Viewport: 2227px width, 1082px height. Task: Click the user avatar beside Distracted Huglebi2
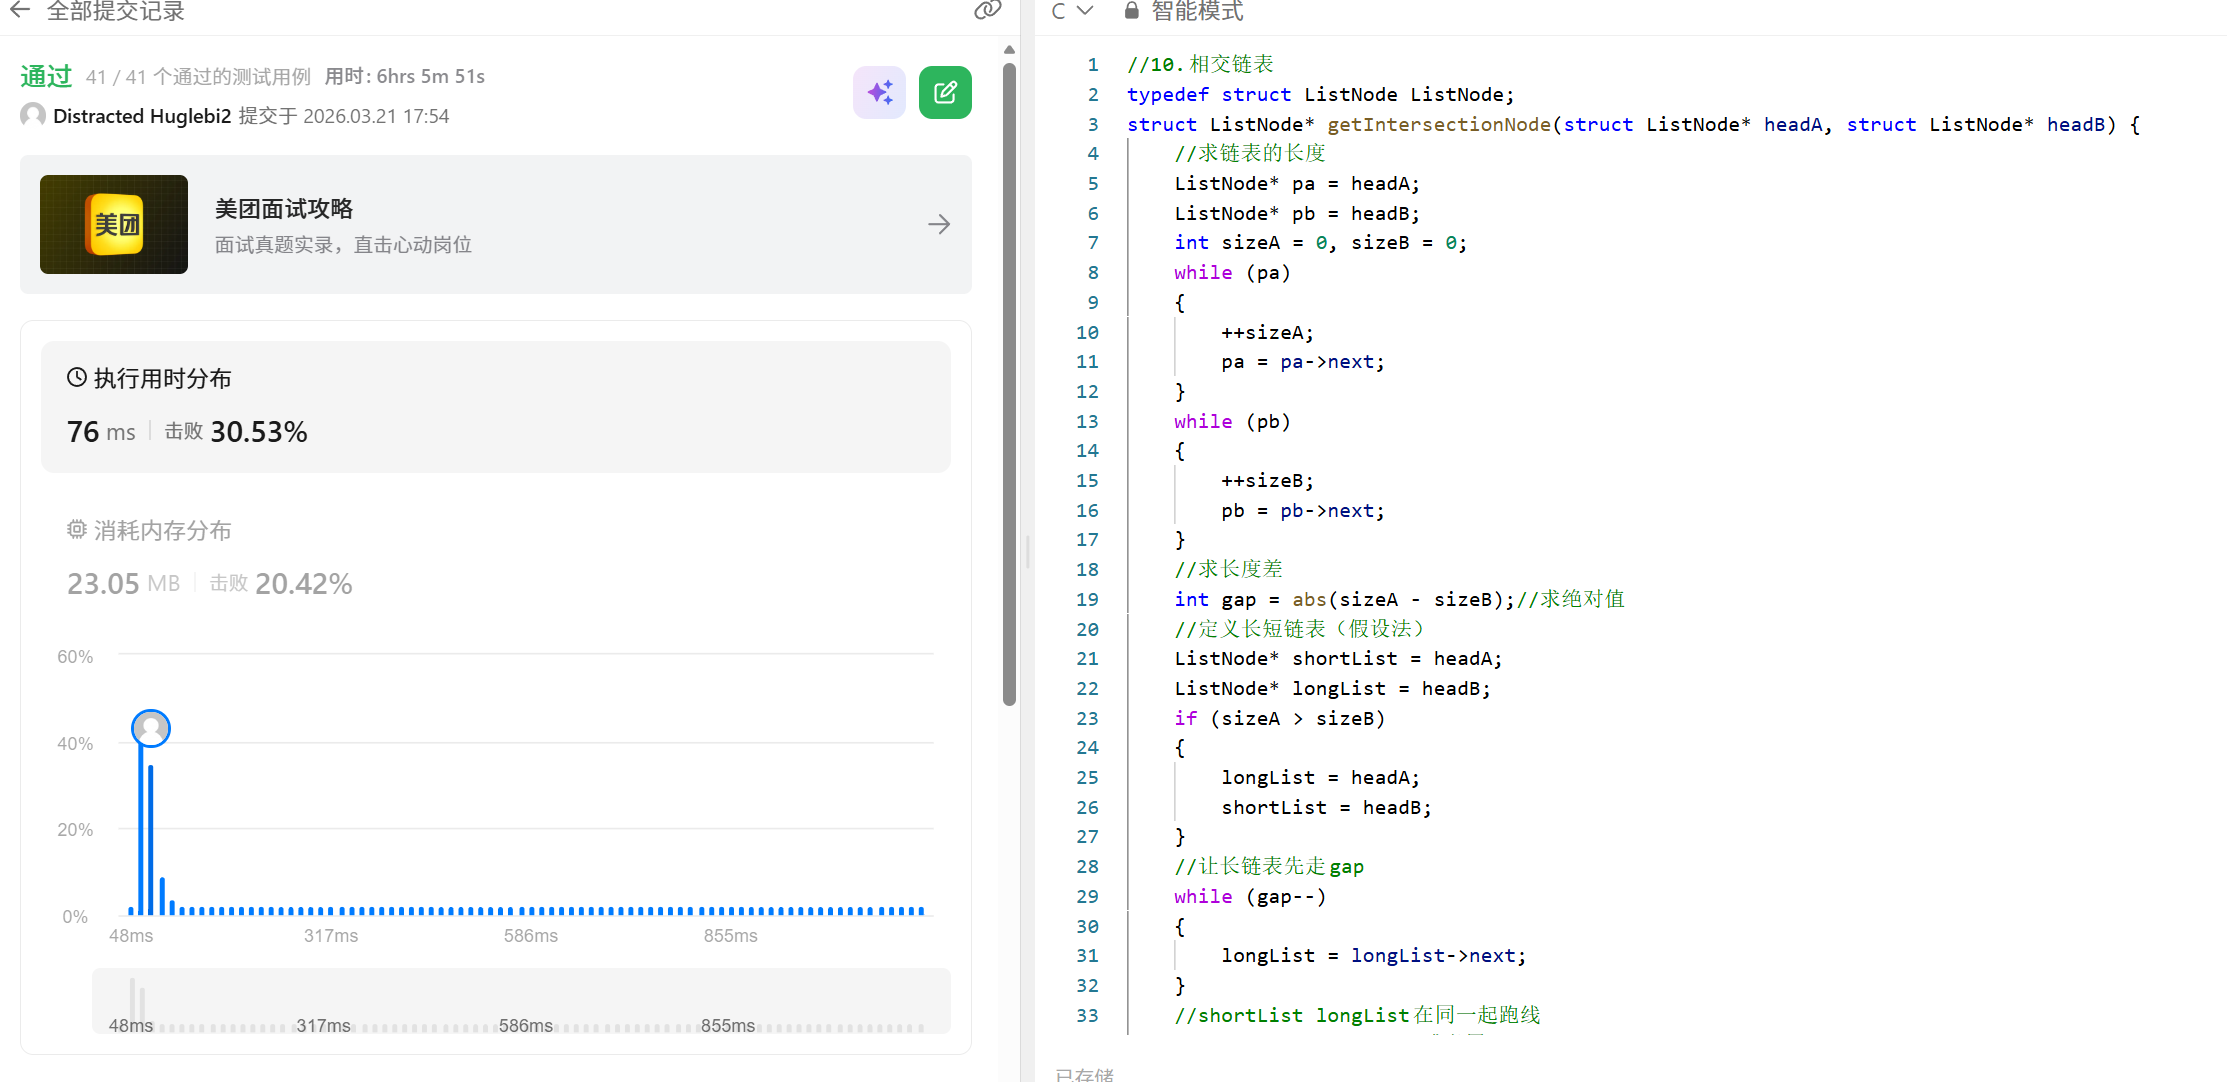pyautogui.click(x=33, y=116)
